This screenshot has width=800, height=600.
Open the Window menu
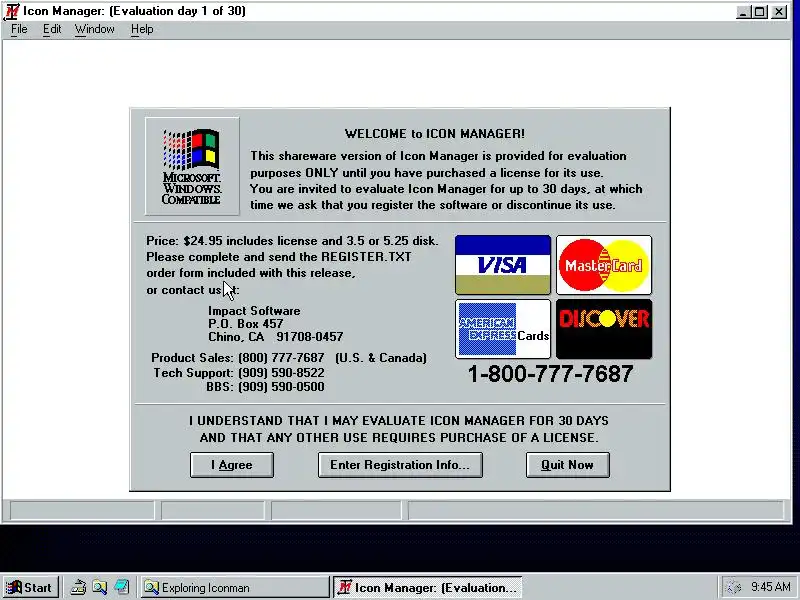(95, 29)
